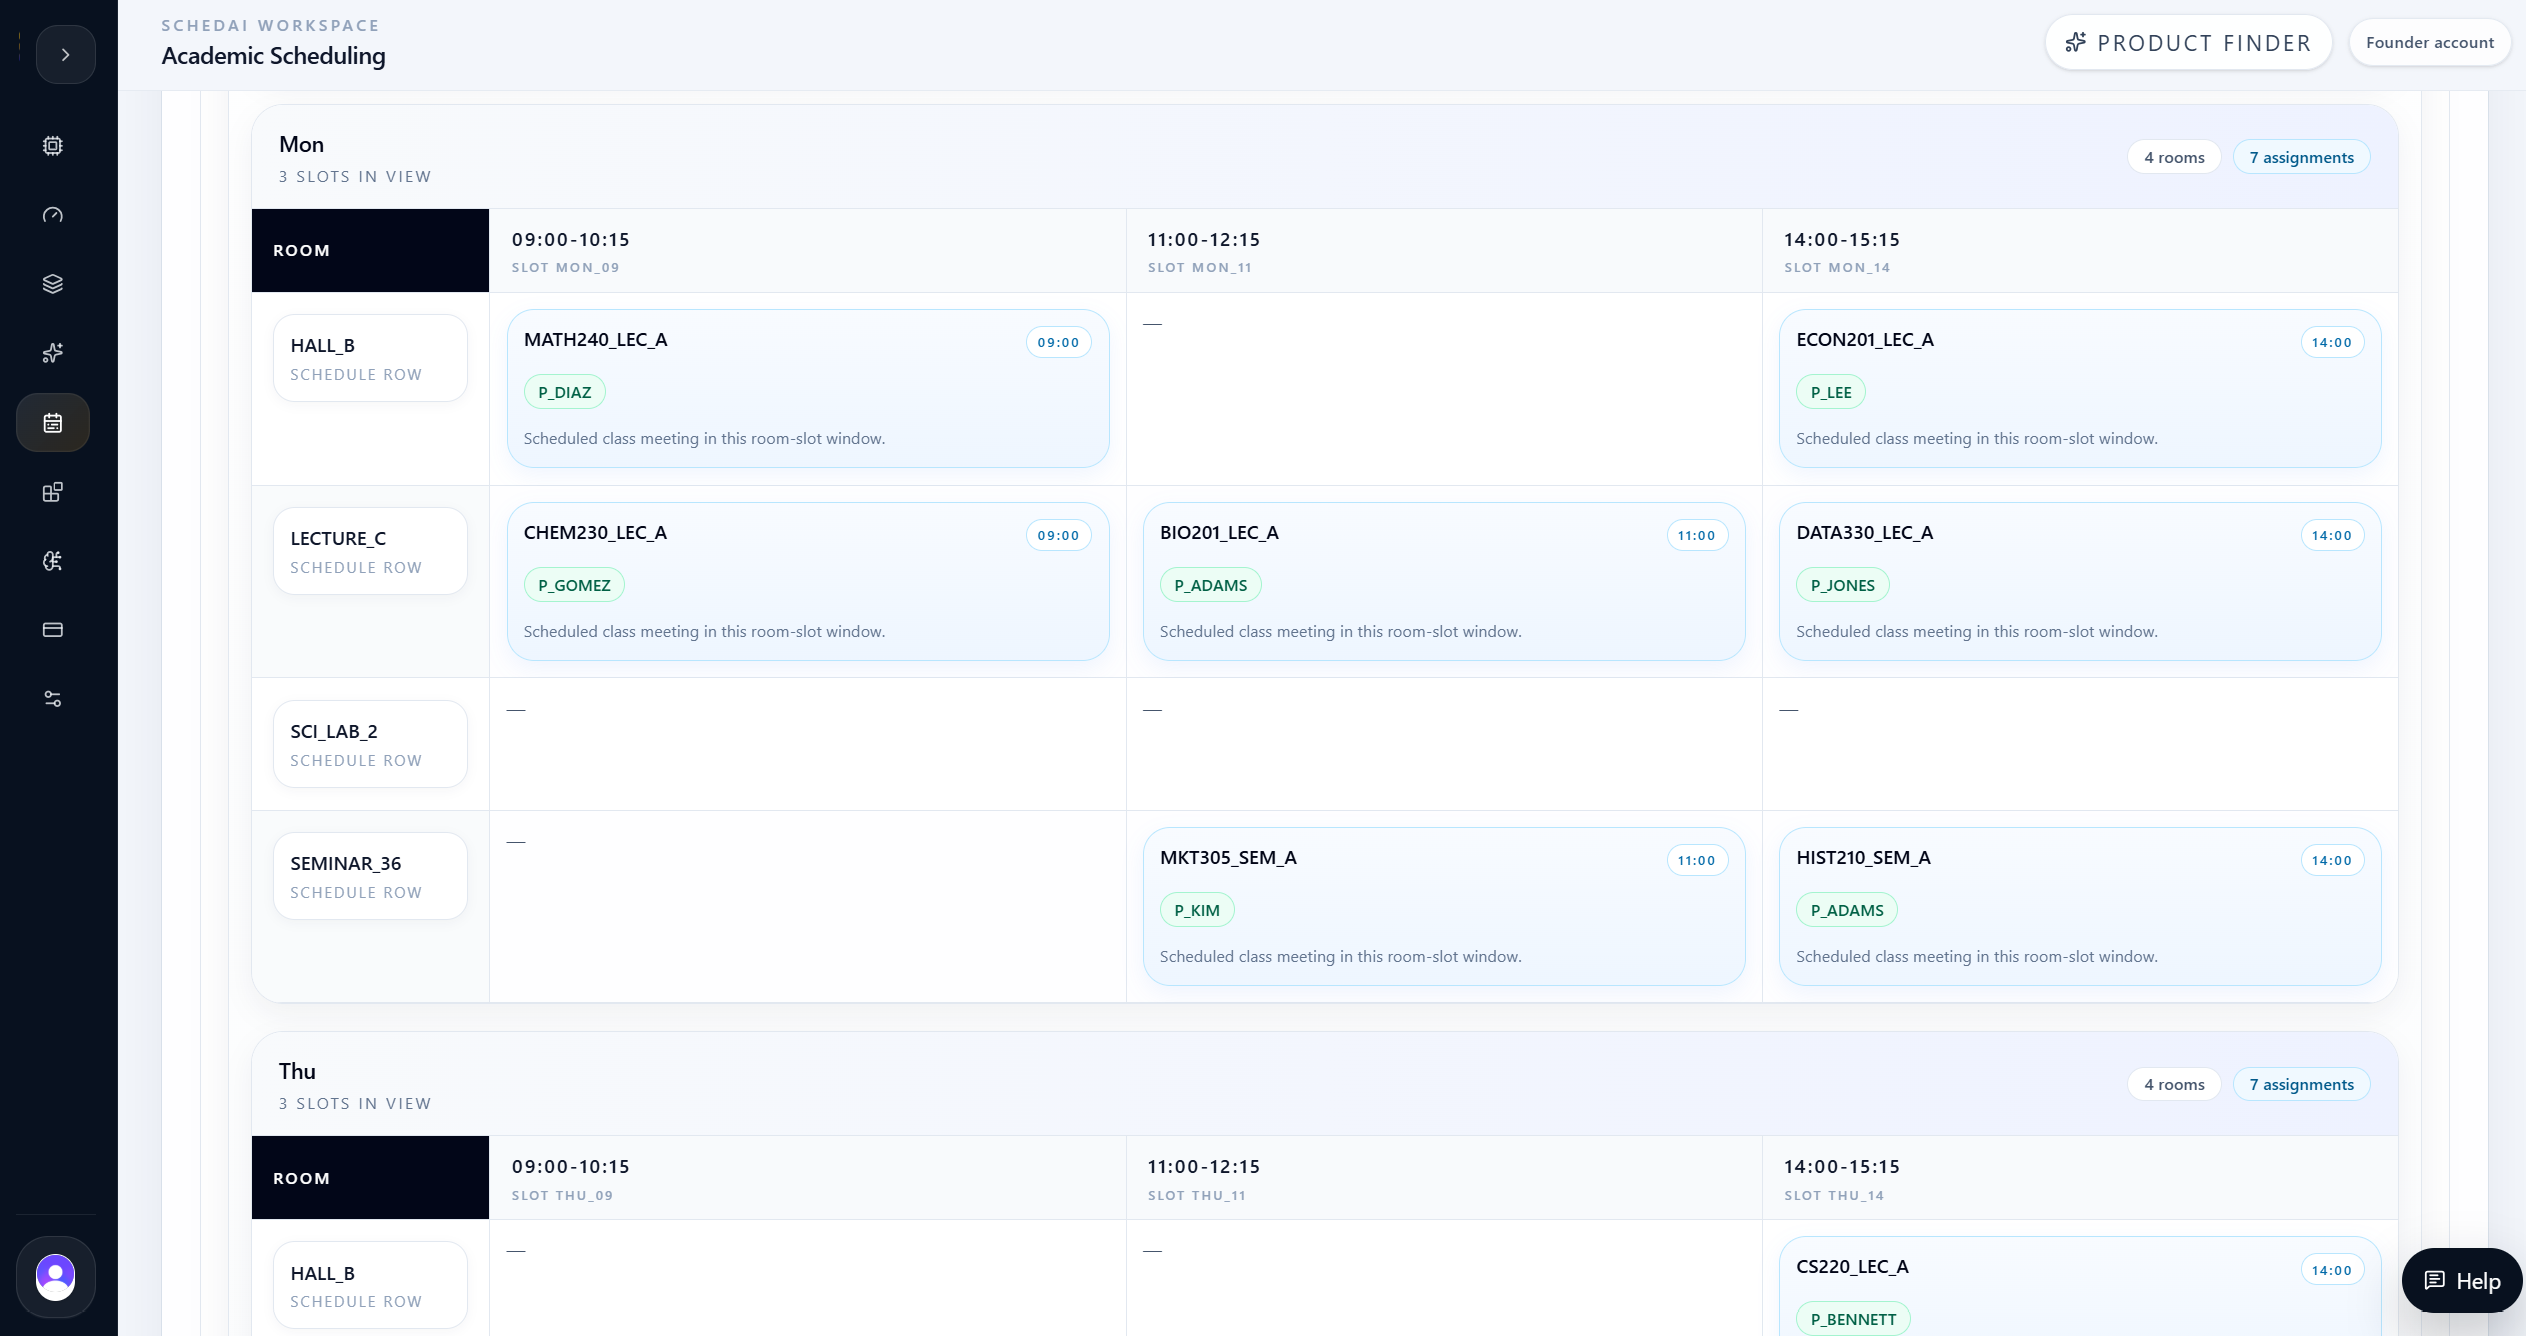The width and height of the screenshot is (2526, 1336).
Task: Click the 14:00 badge on HIST210_SEM_A
Action: [2332, 860]
